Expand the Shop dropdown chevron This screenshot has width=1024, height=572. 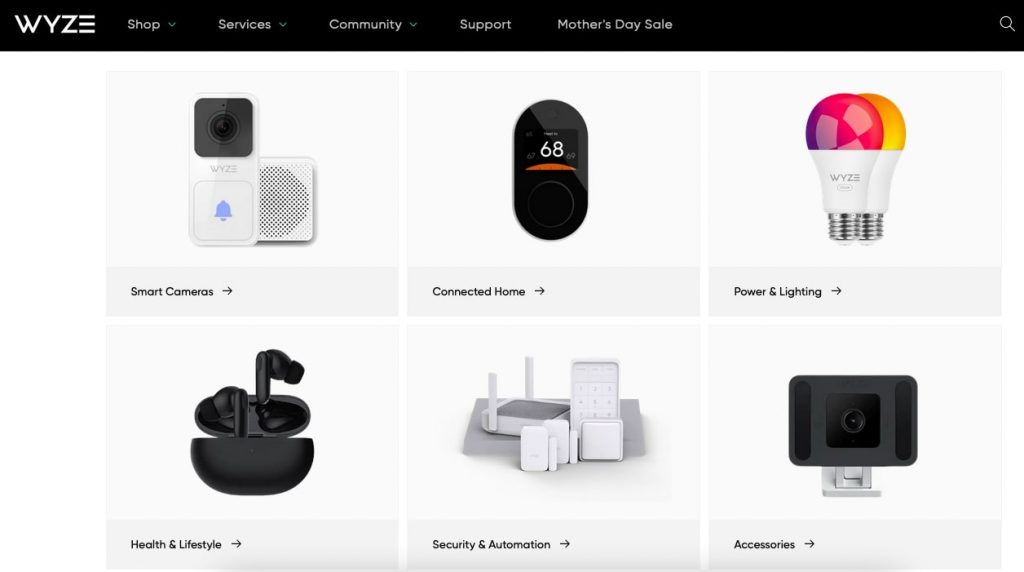(x=172, y=25)
